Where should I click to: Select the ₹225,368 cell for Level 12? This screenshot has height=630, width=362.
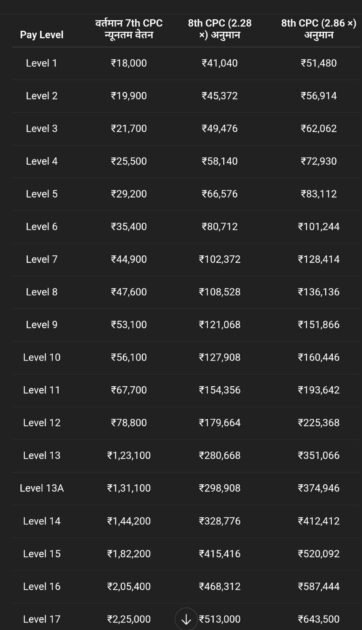click(319, 423)
